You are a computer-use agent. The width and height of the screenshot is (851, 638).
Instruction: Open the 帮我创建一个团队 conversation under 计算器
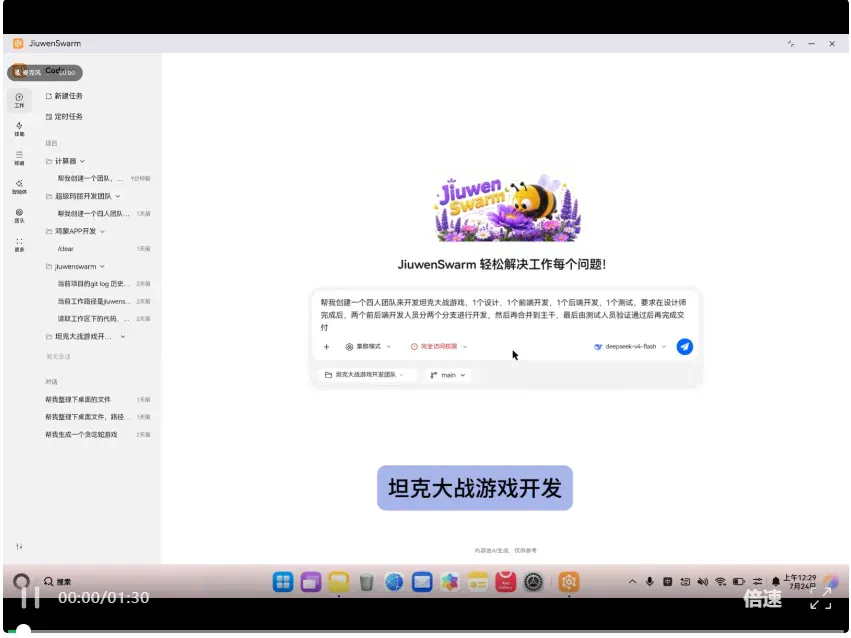(x=103, y=178)
